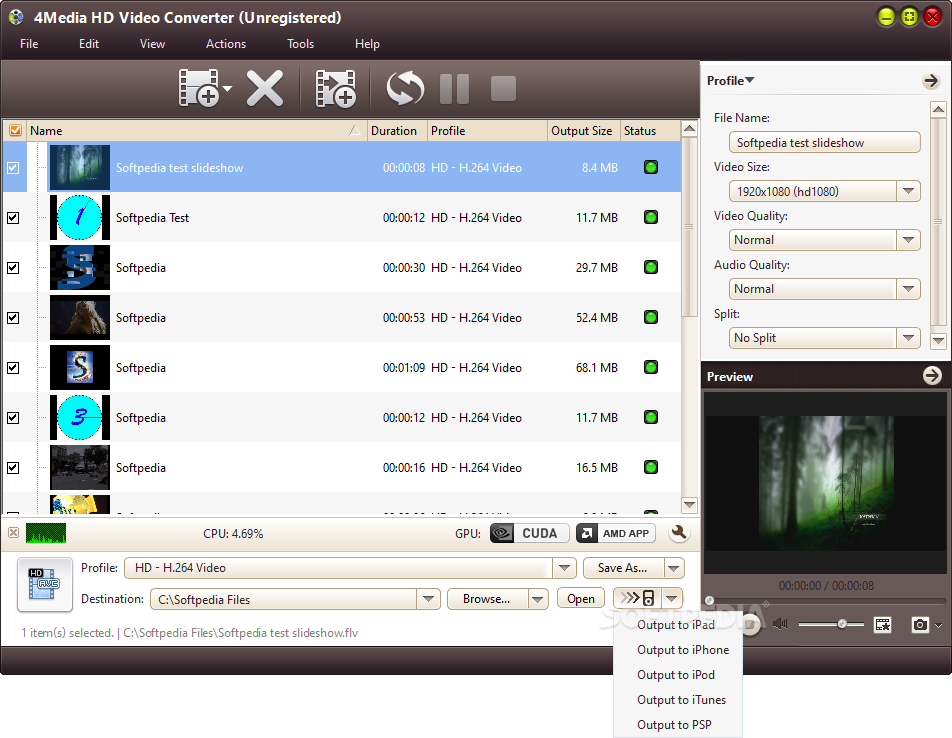952x738 pixels.
Task: Click status indicator of 68.1 MB row
Action: (x=651, y=367)
